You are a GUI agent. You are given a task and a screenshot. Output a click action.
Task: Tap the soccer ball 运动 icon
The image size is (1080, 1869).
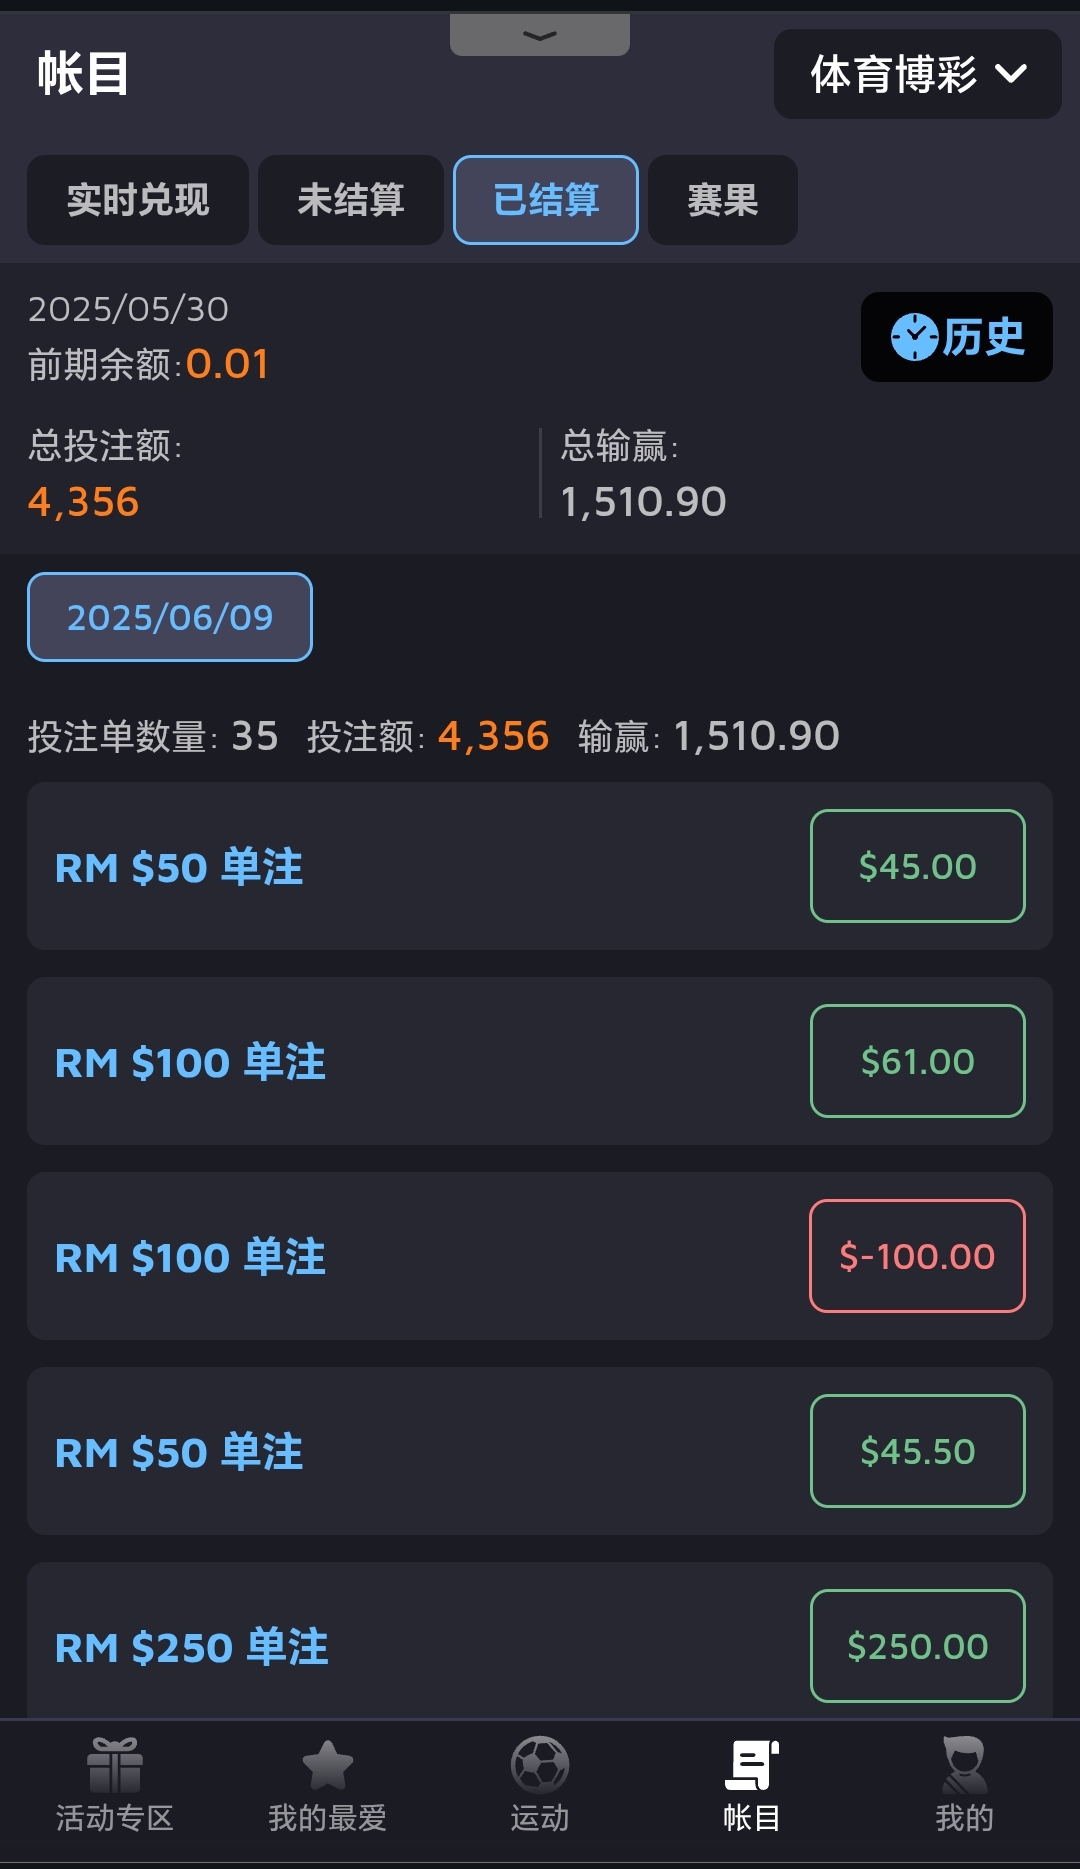pyautogui.click(x=540, y=1765)
